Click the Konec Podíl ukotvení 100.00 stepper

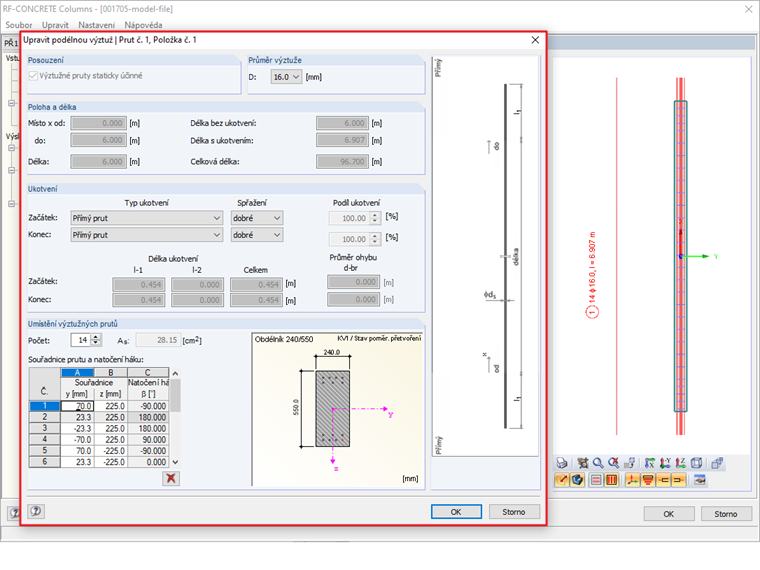(x=375, y=239)
